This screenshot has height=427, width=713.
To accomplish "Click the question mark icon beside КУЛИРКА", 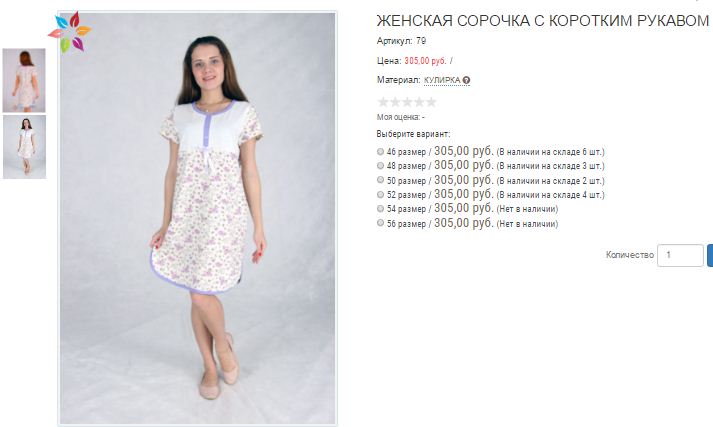I will pyautogui.click(x=466, y=80).
